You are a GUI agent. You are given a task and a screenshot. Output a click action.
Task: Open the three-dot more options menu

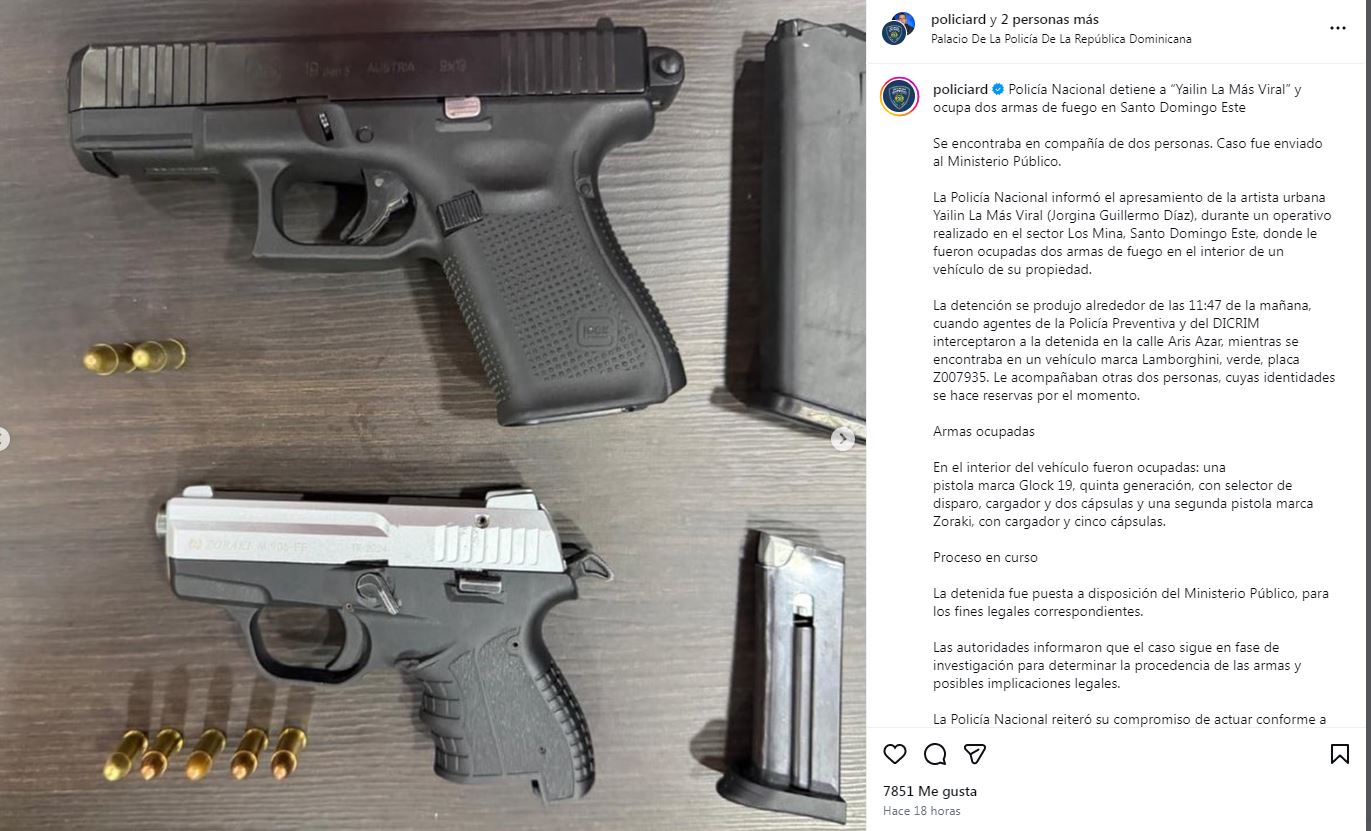pyautogui.click(x=1338, y=28)
